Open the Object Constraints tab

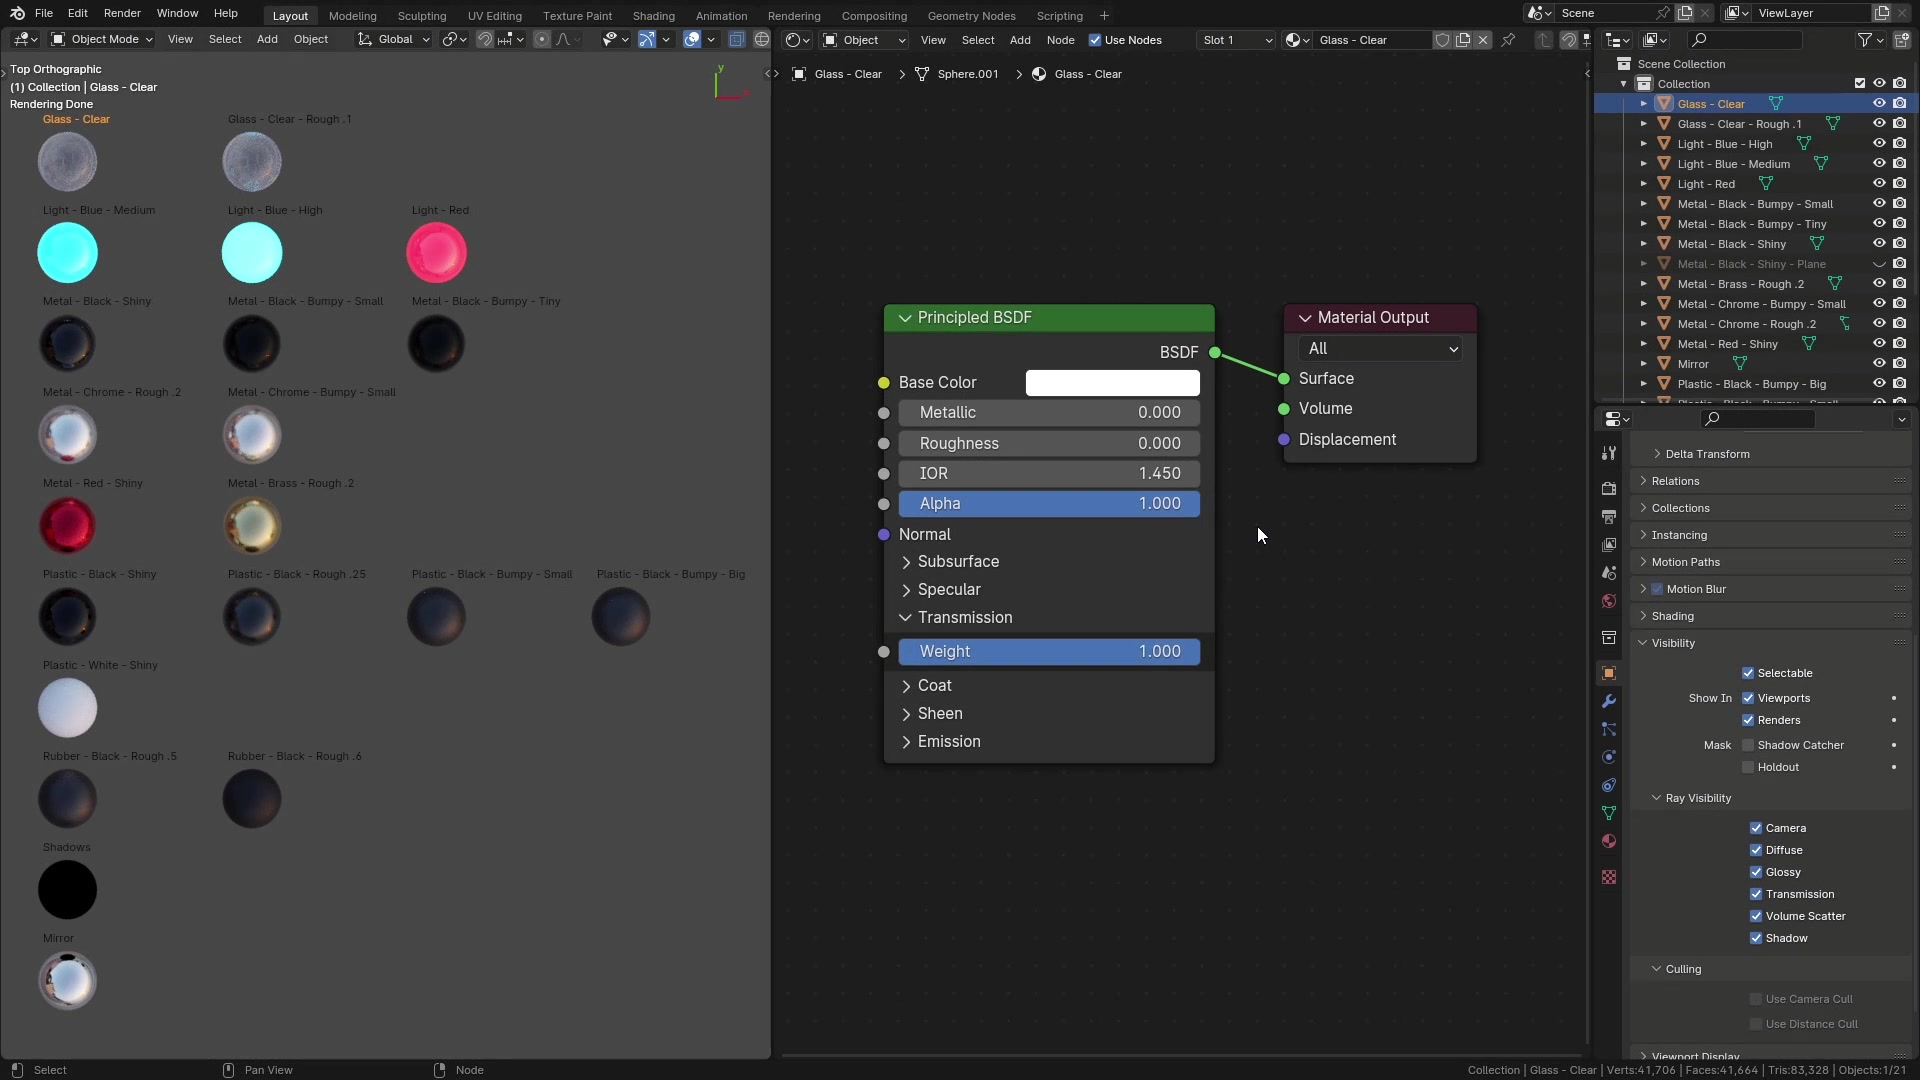(x=1609, y=785)
